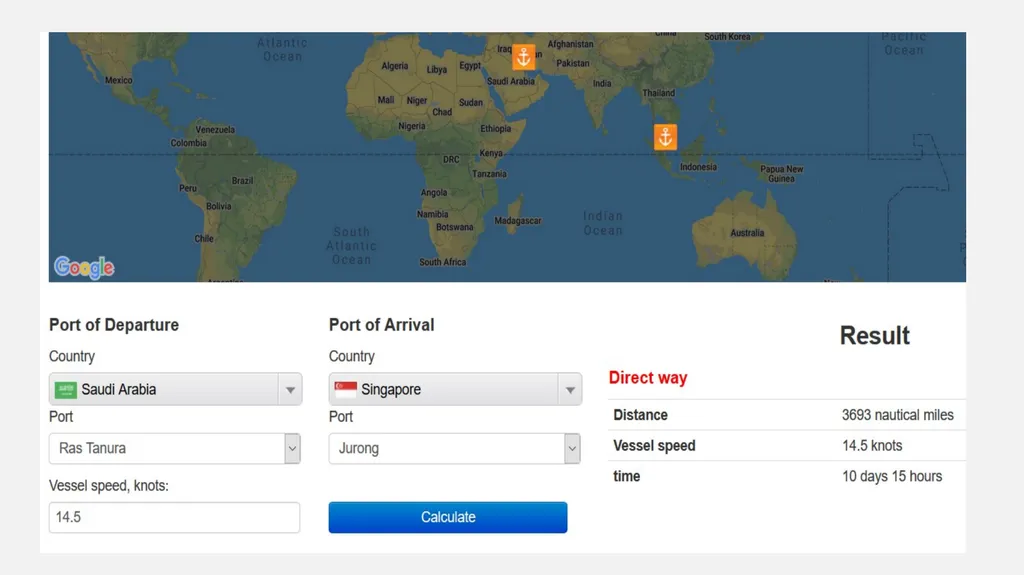Click the Papua New Guinea map label

coord(782,174)
